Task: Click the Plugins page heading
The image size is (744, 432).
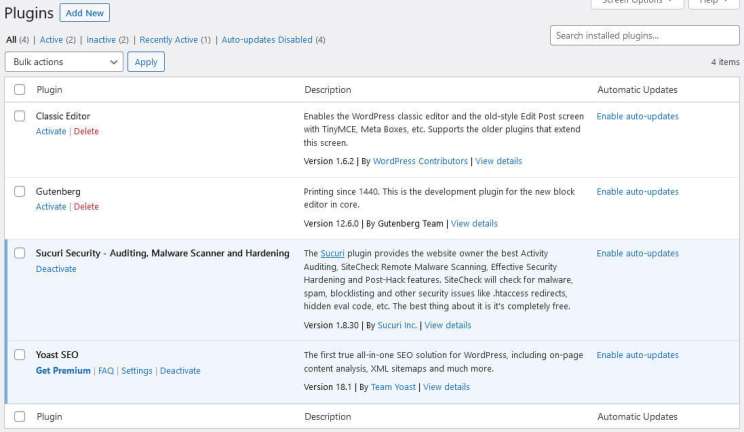Action: tap(28, 13)
